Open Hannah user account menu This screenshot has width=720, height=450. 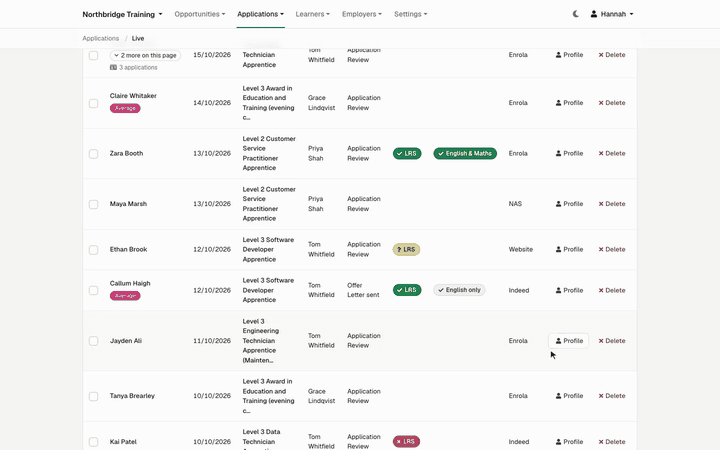pyautogui.click(x=612, y=14)
